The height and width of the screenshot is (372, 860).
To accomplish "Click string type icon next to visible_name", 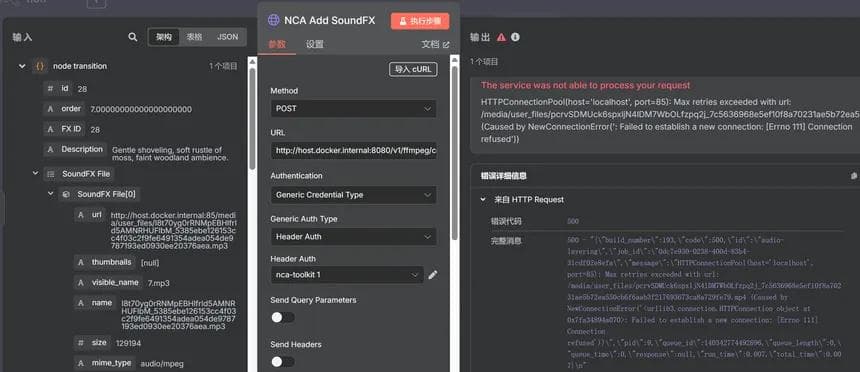I will click(x=81, y=283).
